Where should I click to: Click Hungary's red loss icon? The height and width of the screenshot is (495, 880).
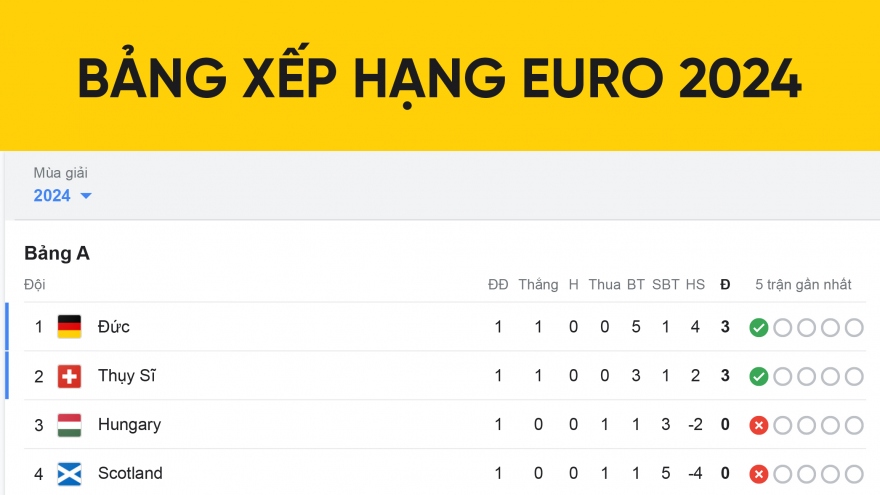coord(759,425)
